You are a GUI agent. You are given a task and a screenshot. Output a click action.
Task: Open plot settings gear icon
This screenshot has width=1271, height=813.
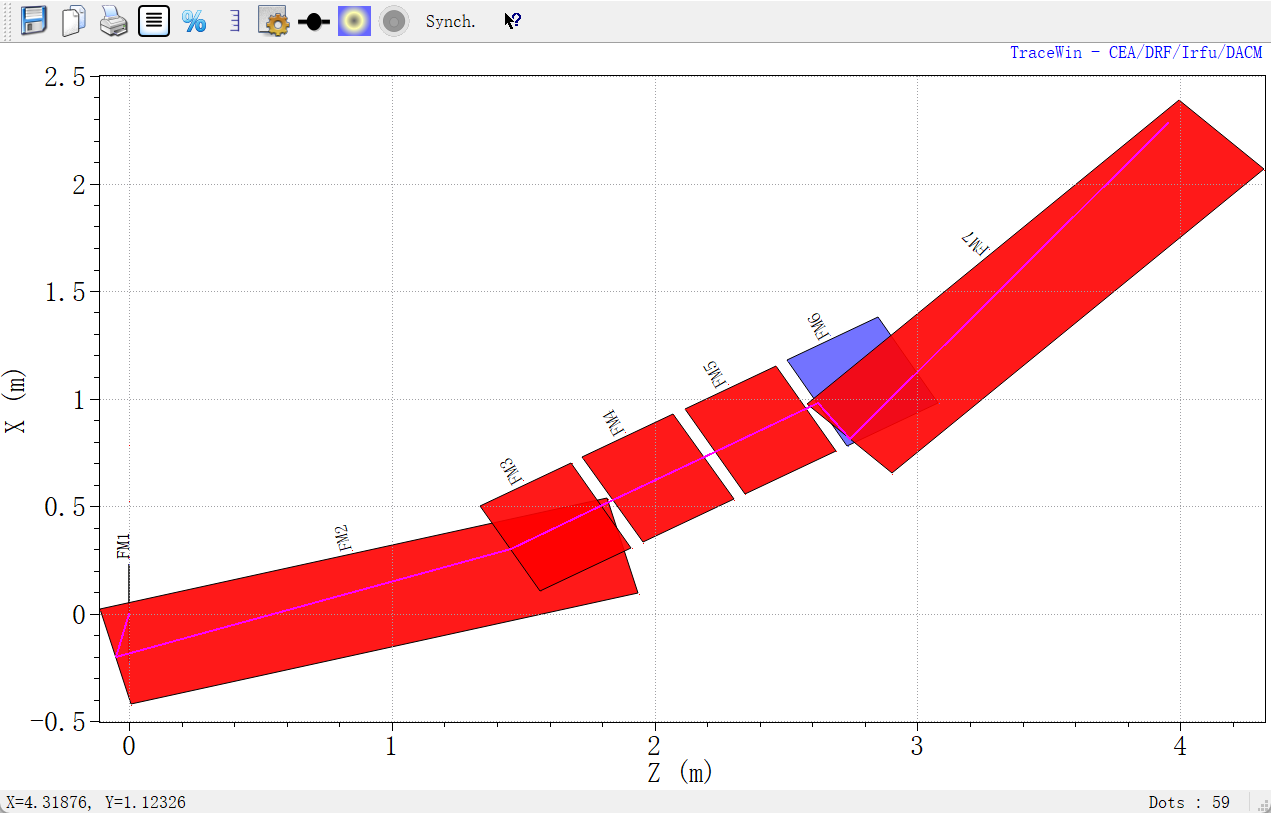click(x=273, y=21)
